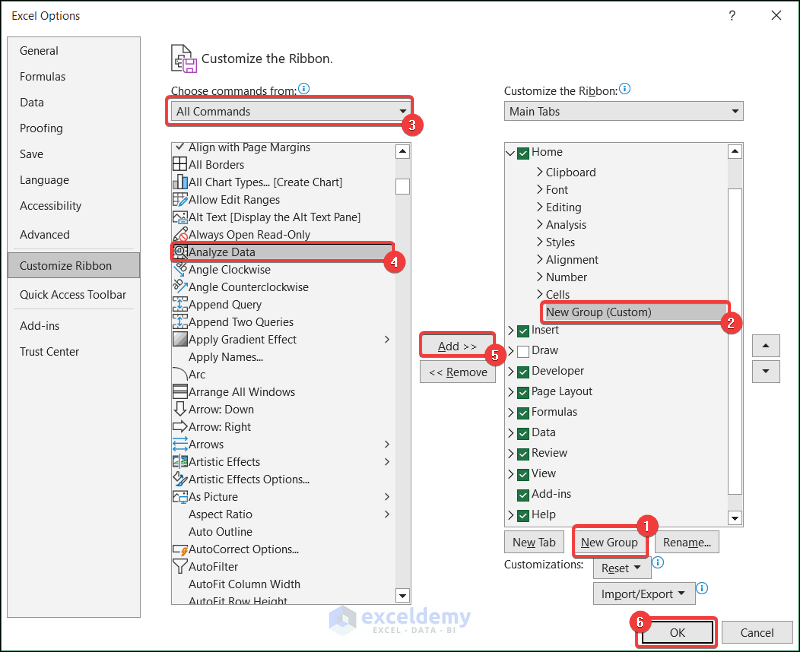Click the Append Two Queries icon
The height and width of the screenshot is (652, 800).
(180, 321)
